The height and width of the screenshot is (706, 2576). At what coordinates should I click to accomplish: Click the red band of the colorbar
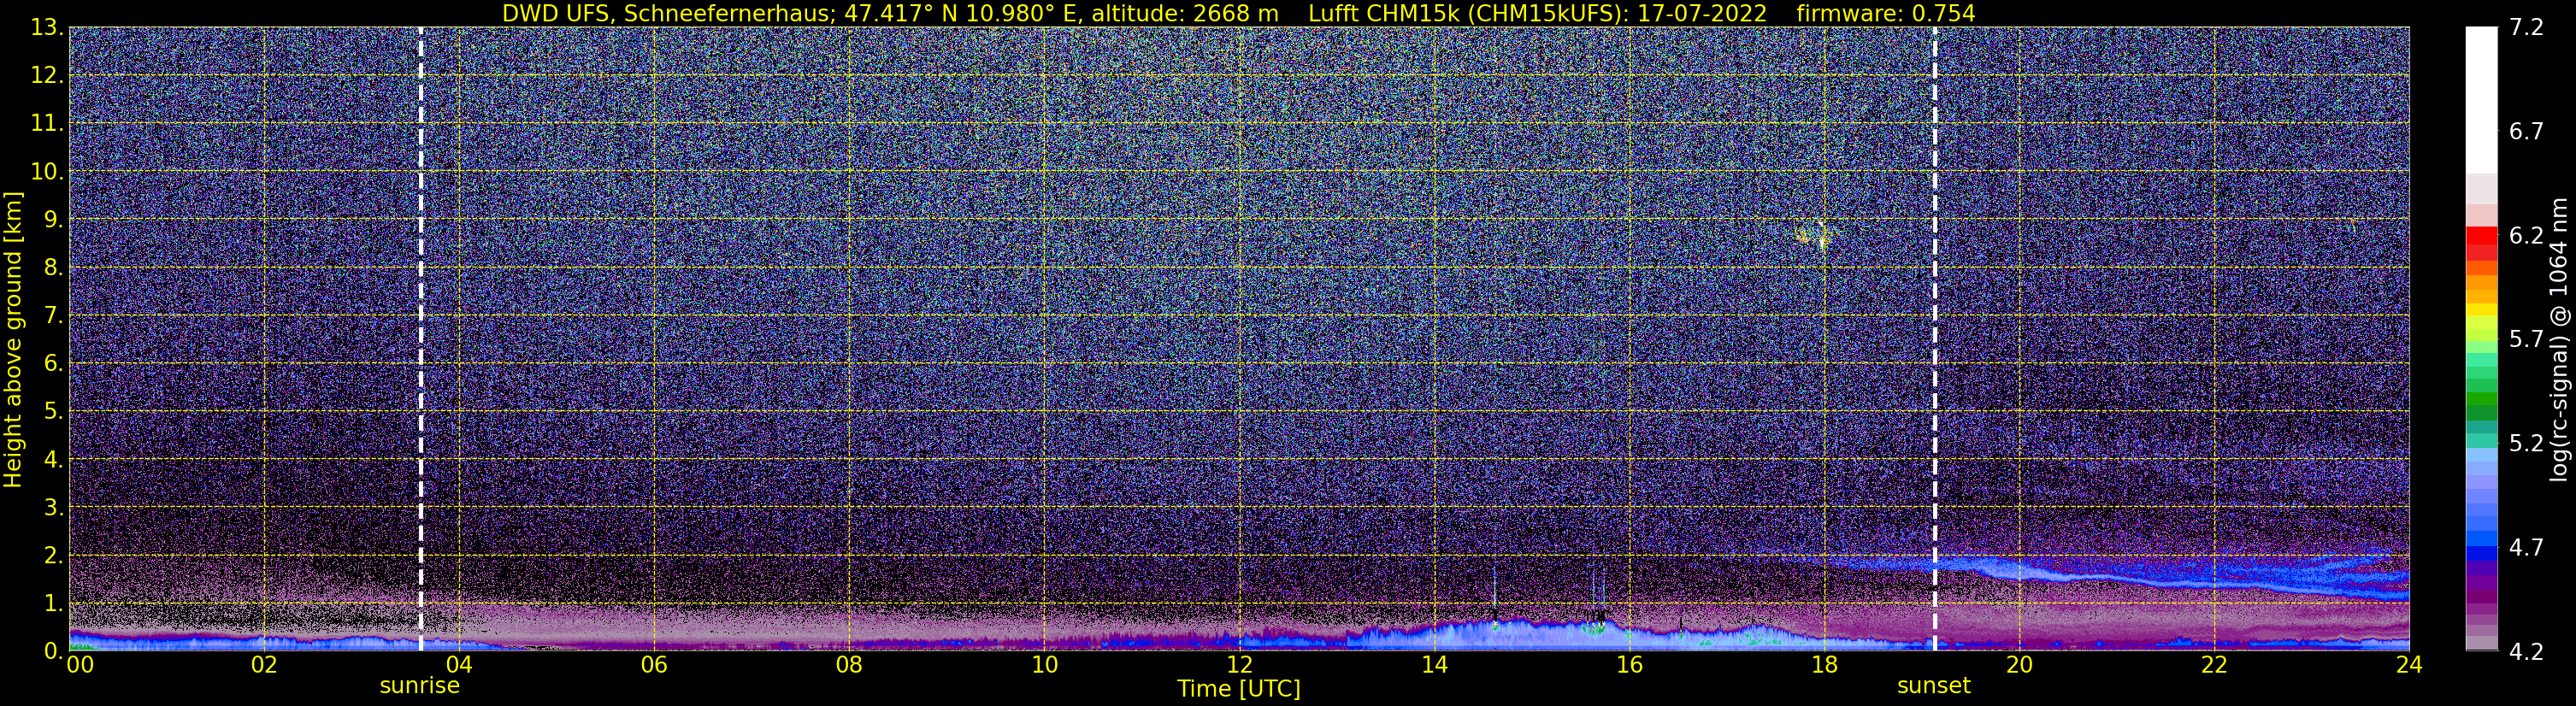click(x=2481, y=243)
